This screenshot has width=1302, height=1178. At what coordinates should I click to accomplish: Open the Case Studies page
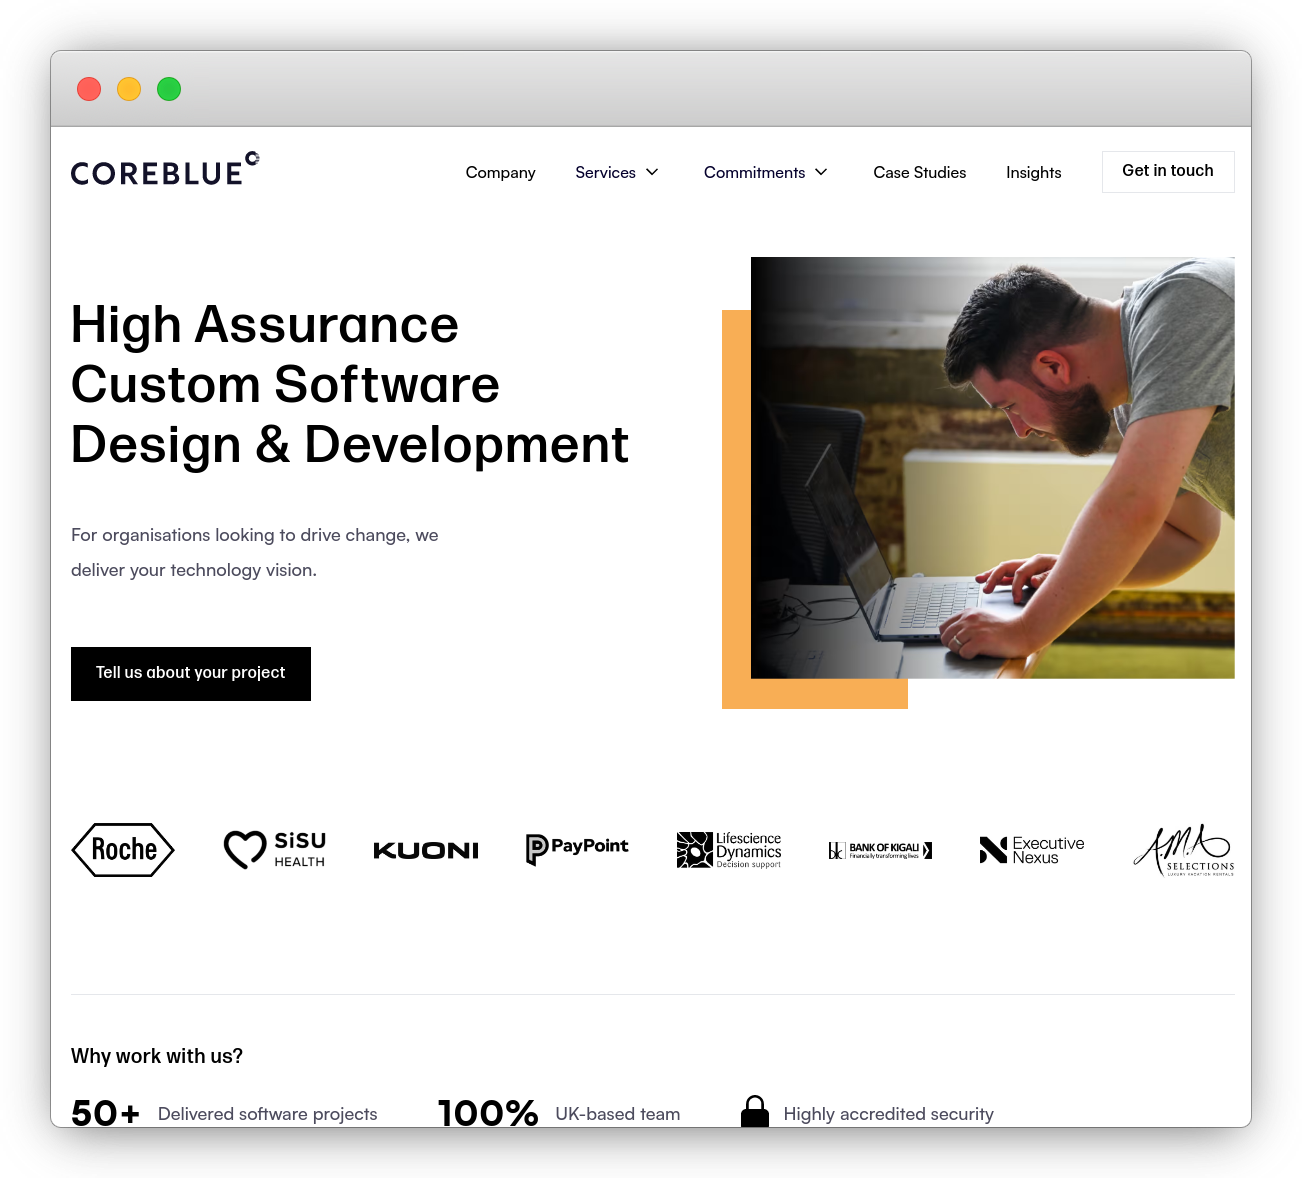click(919, 172)
